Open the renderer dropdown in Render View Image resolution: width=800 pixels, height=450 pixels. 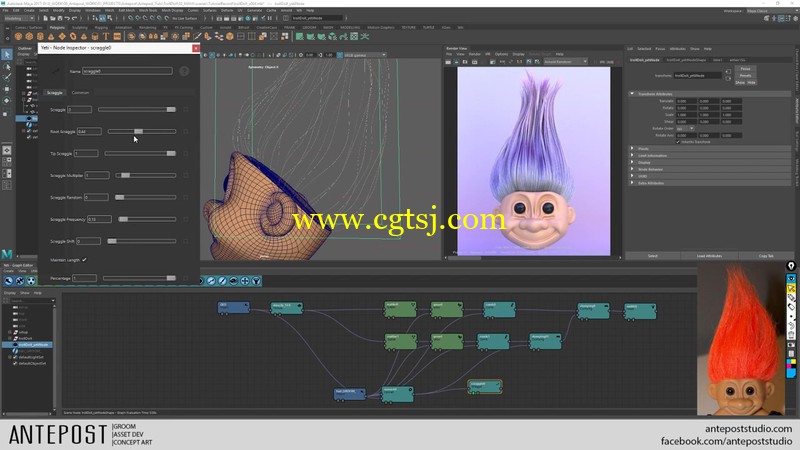click(566, 62)
